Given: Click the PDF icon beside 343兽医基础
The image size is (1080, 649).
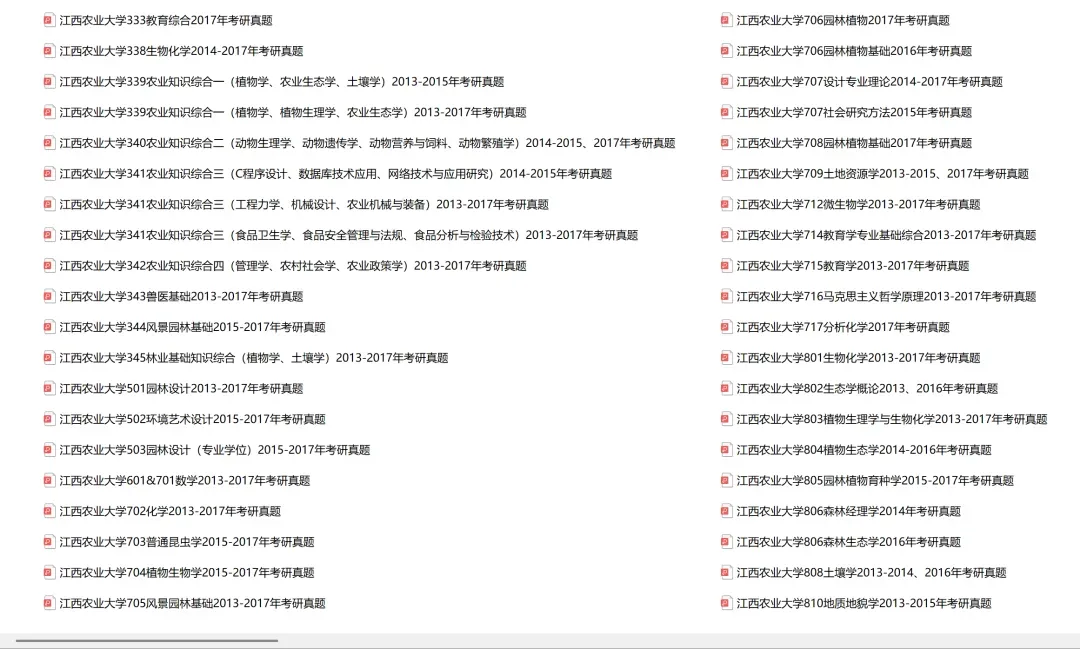Looking at the screenshot, I should (48, 296).
